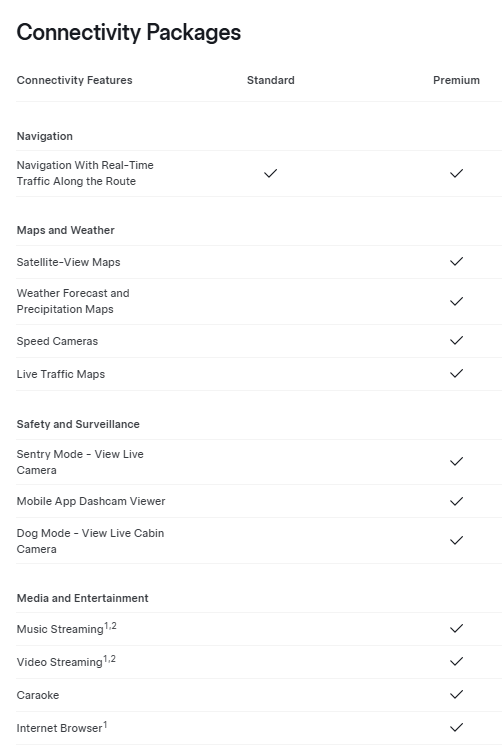Click Premium checkmark for Internet Browser

[456, 728]
